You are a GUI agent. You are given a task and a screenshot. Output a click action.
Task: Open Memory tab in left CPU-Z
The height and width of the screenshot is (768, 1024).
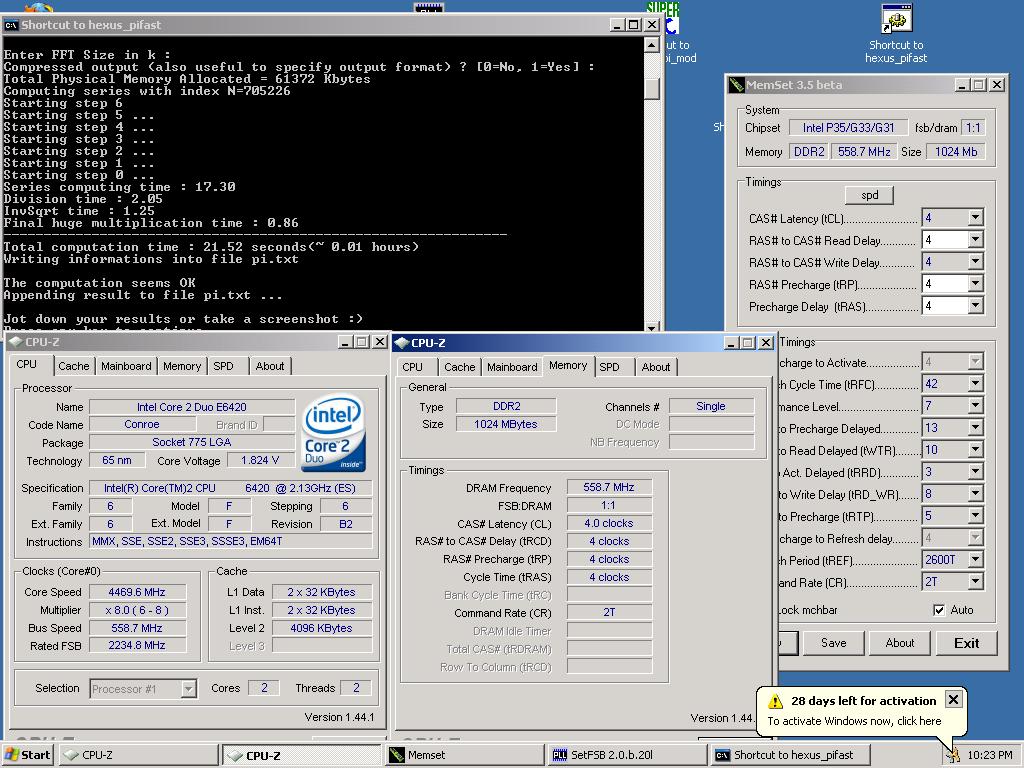[182, 366]
